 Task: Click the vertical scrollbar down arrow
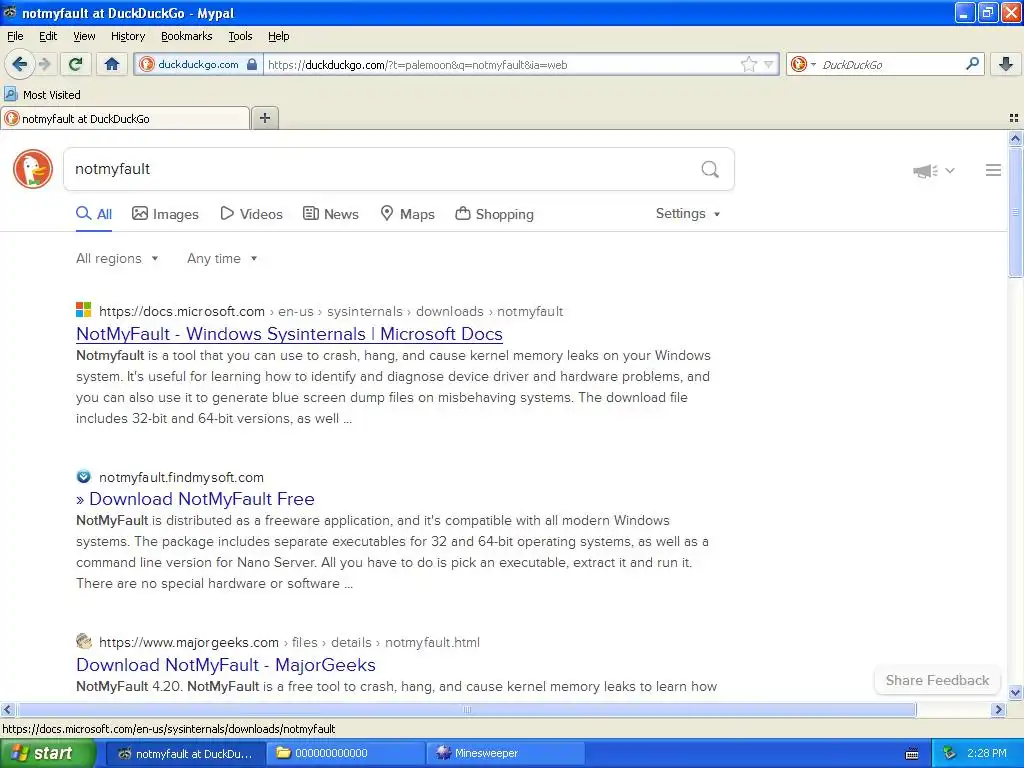[x=1015, y=693]
